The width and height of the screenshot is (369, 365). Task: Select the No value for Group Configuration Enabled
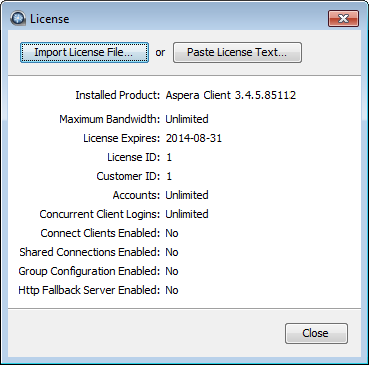pos(172,271)
